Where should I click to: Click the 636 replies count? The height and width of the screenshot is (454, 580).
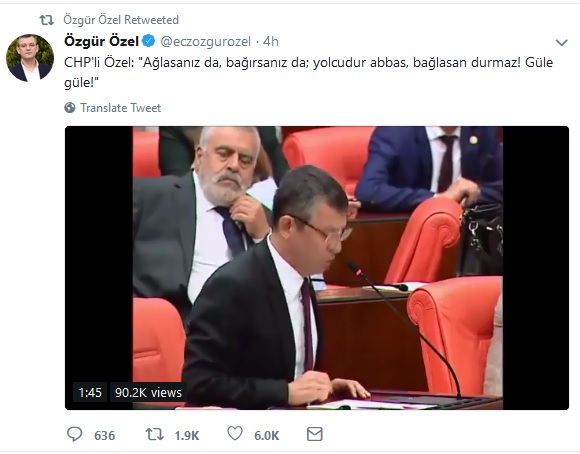pos(105,435)
